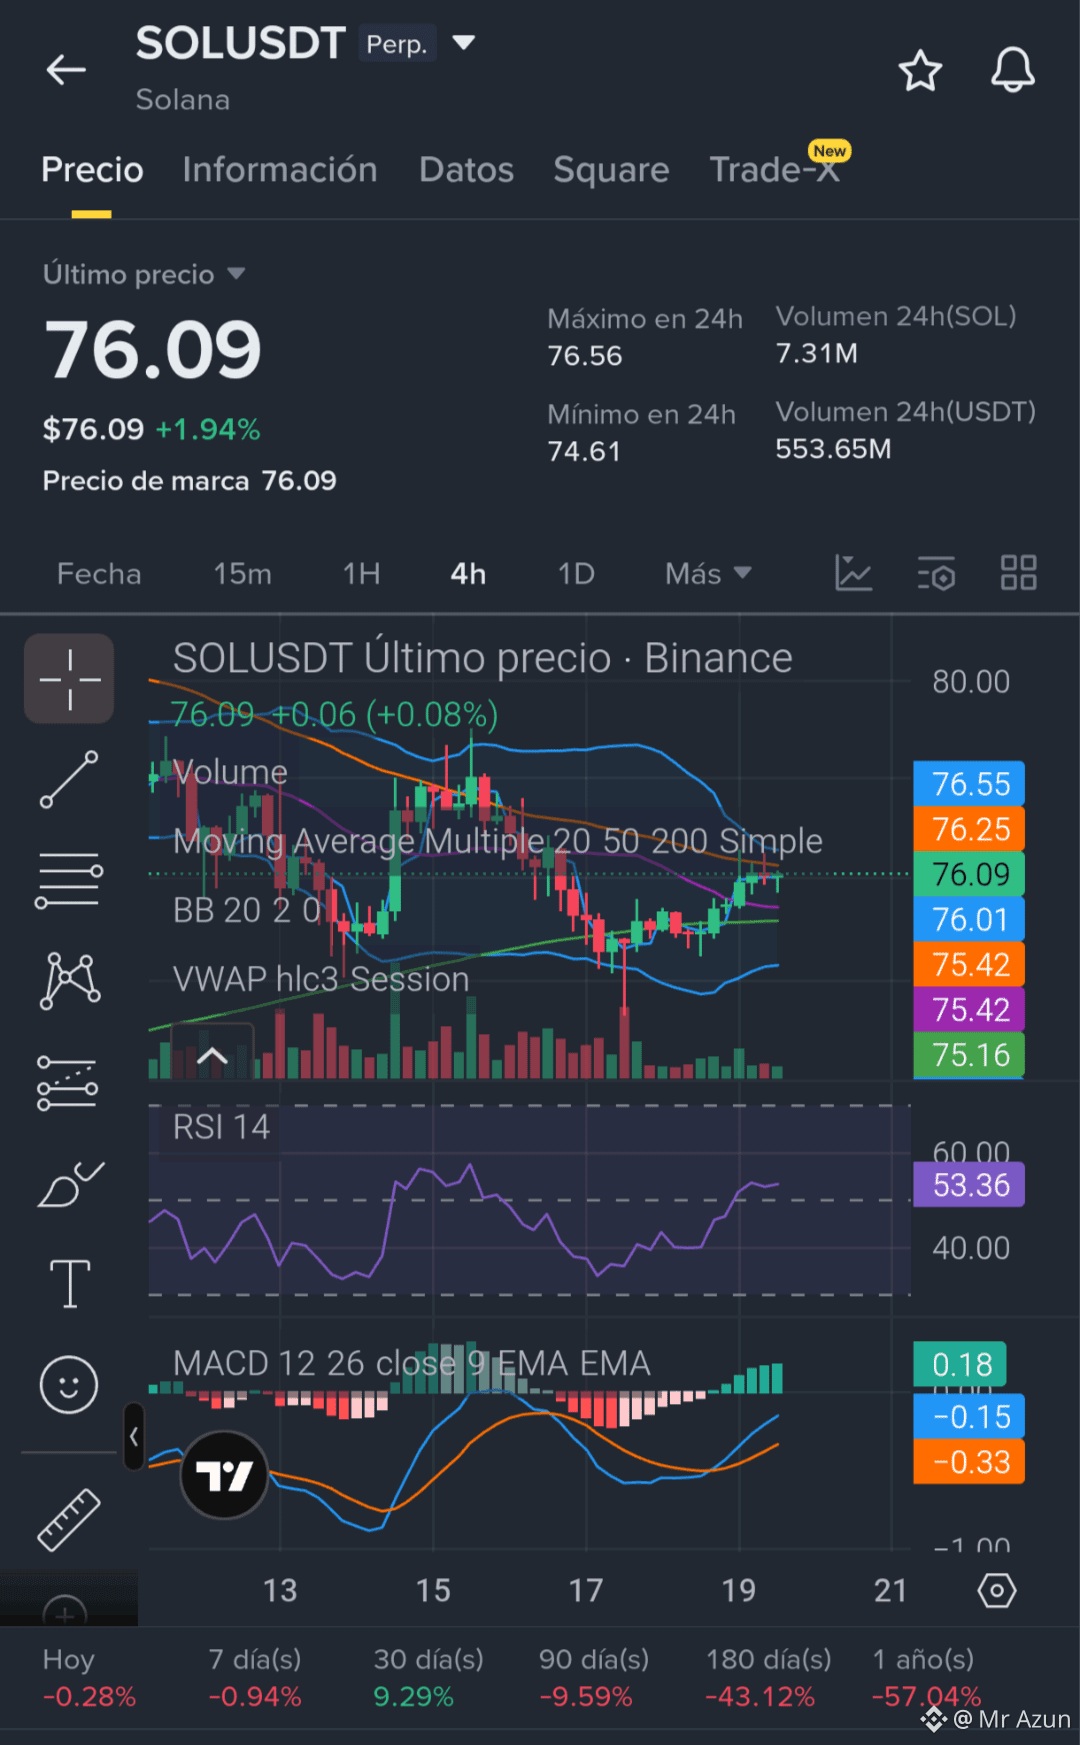Select the ruler measure tool
This screenshot has width=1080, height=1745.
click(x=69, y=1519)
